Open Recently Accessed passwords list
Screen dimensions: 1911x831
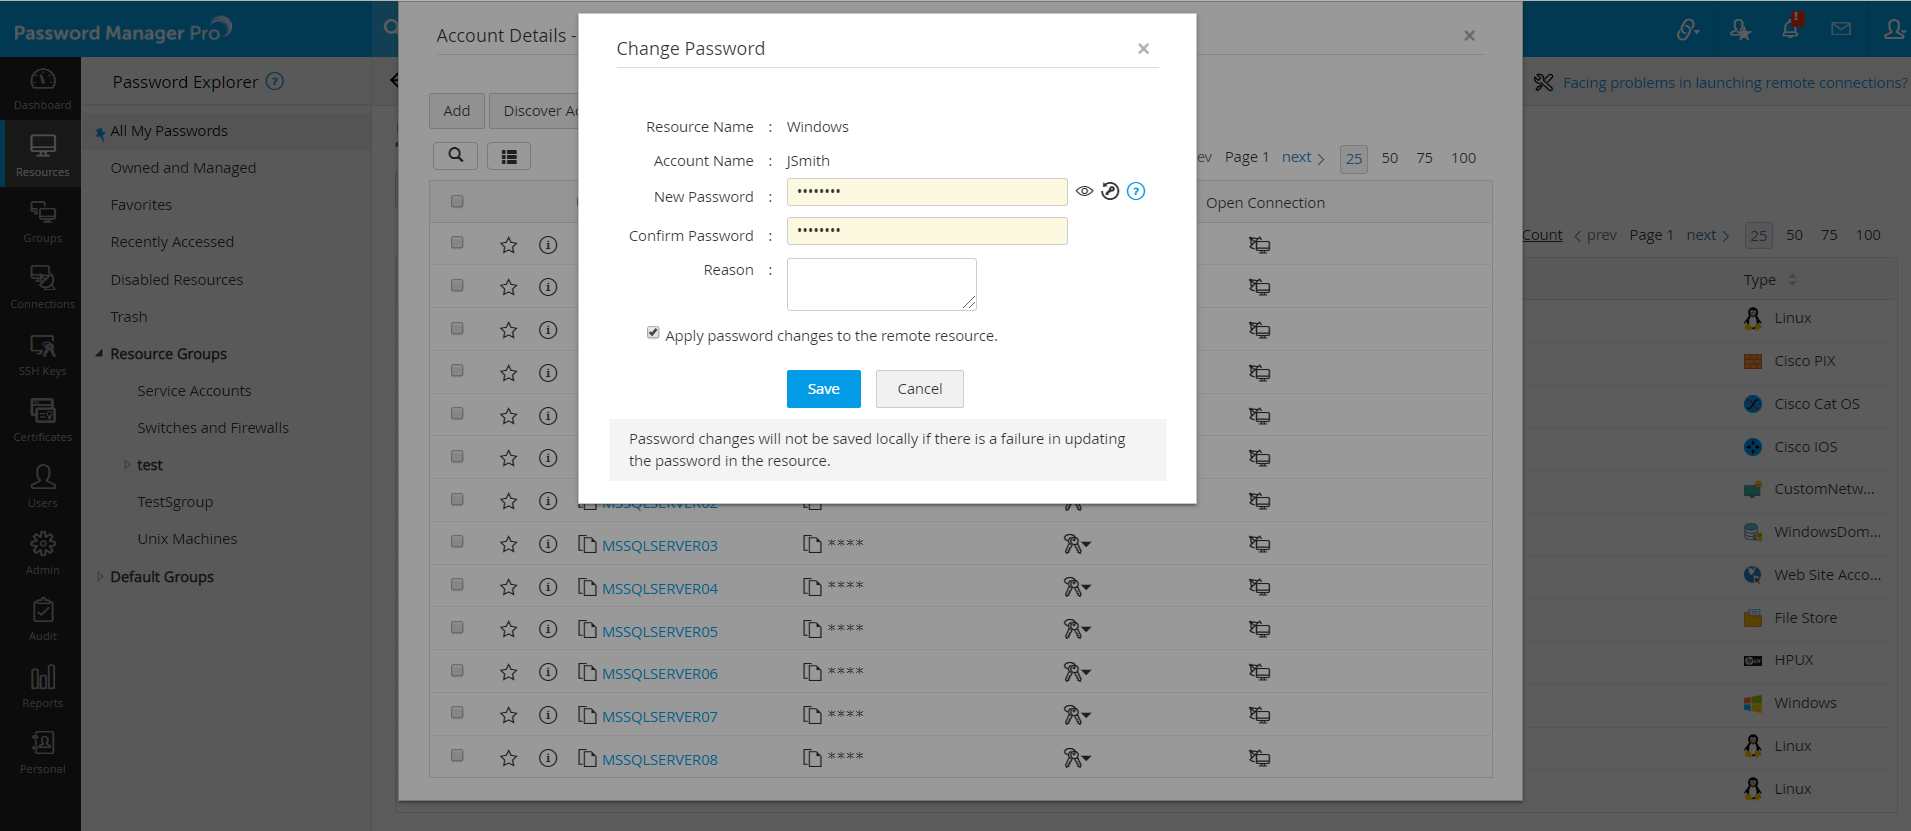(x=172, y=242)
